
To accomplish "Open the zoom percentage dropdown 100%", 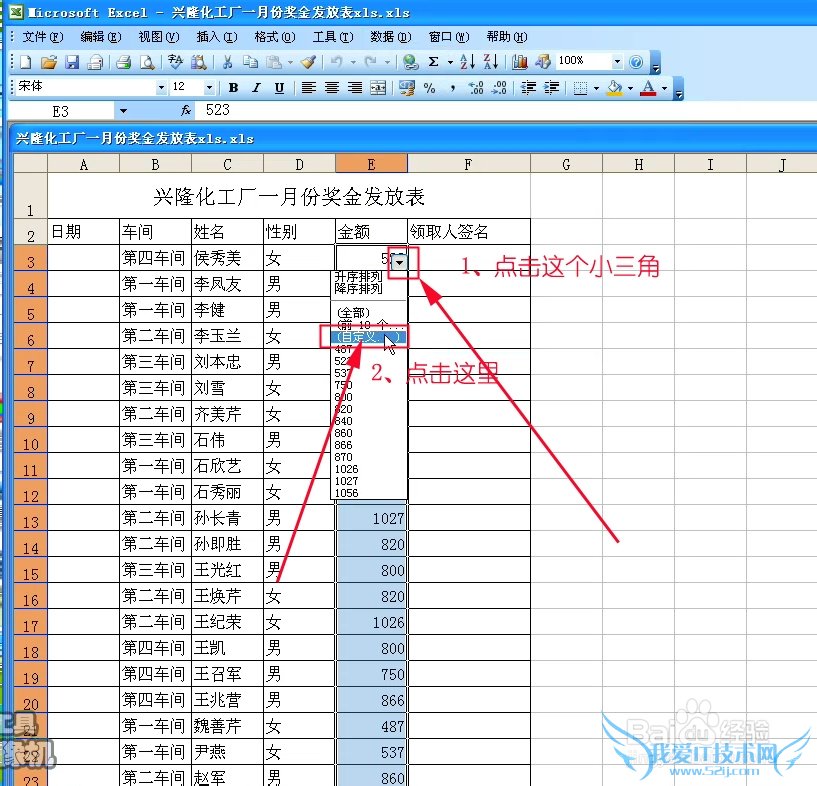I will click(x=617, y=61).
